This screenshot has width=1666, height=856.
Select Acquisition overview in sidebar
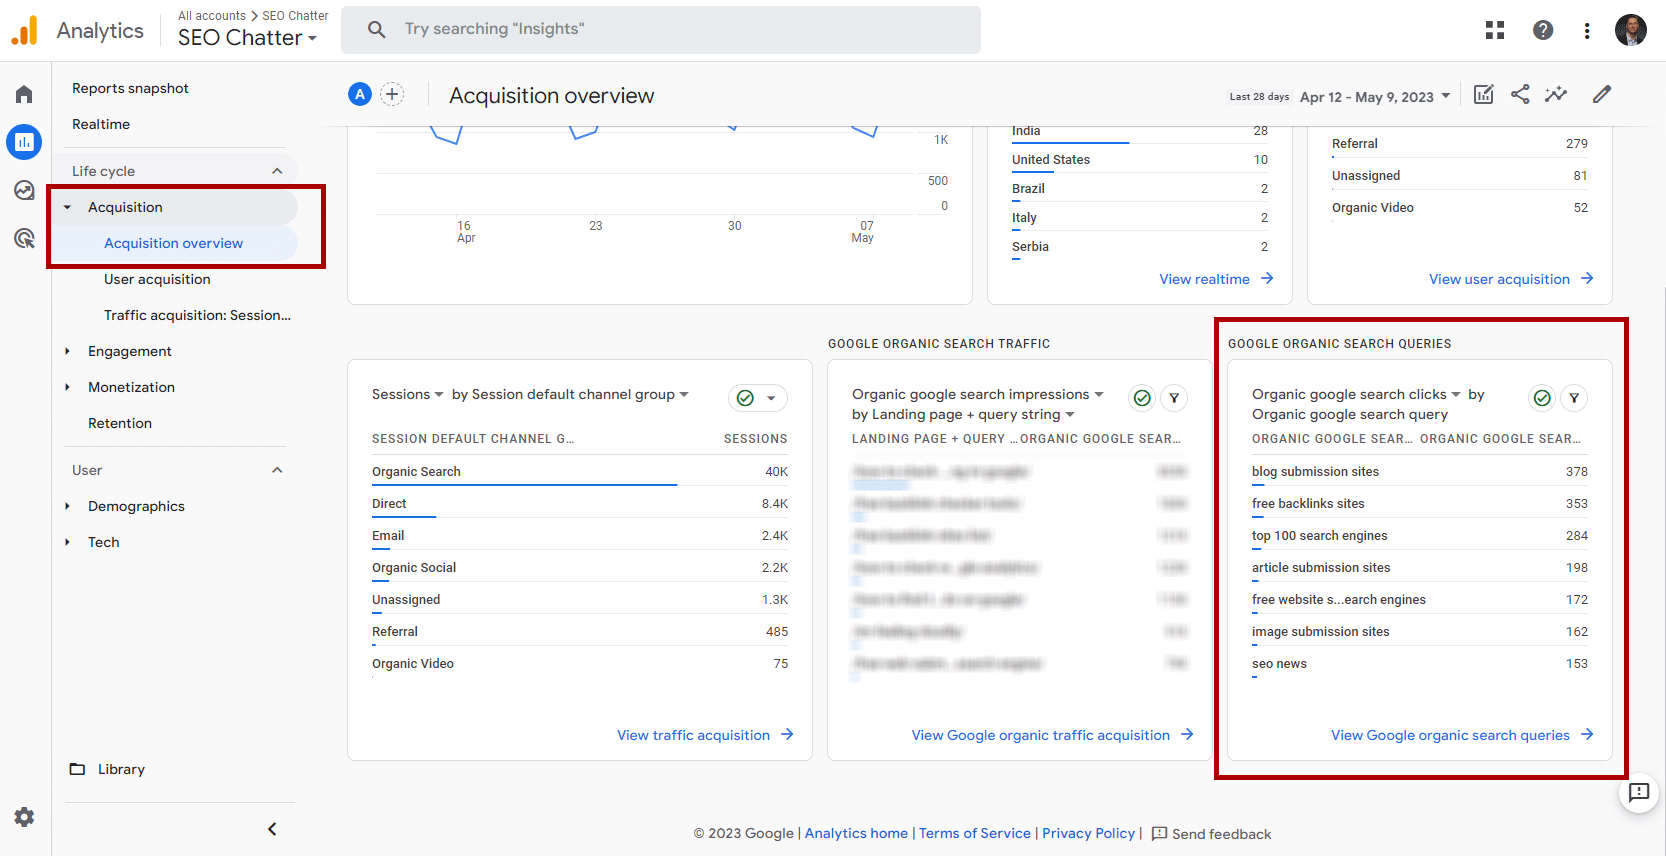(x=174, y=243)
